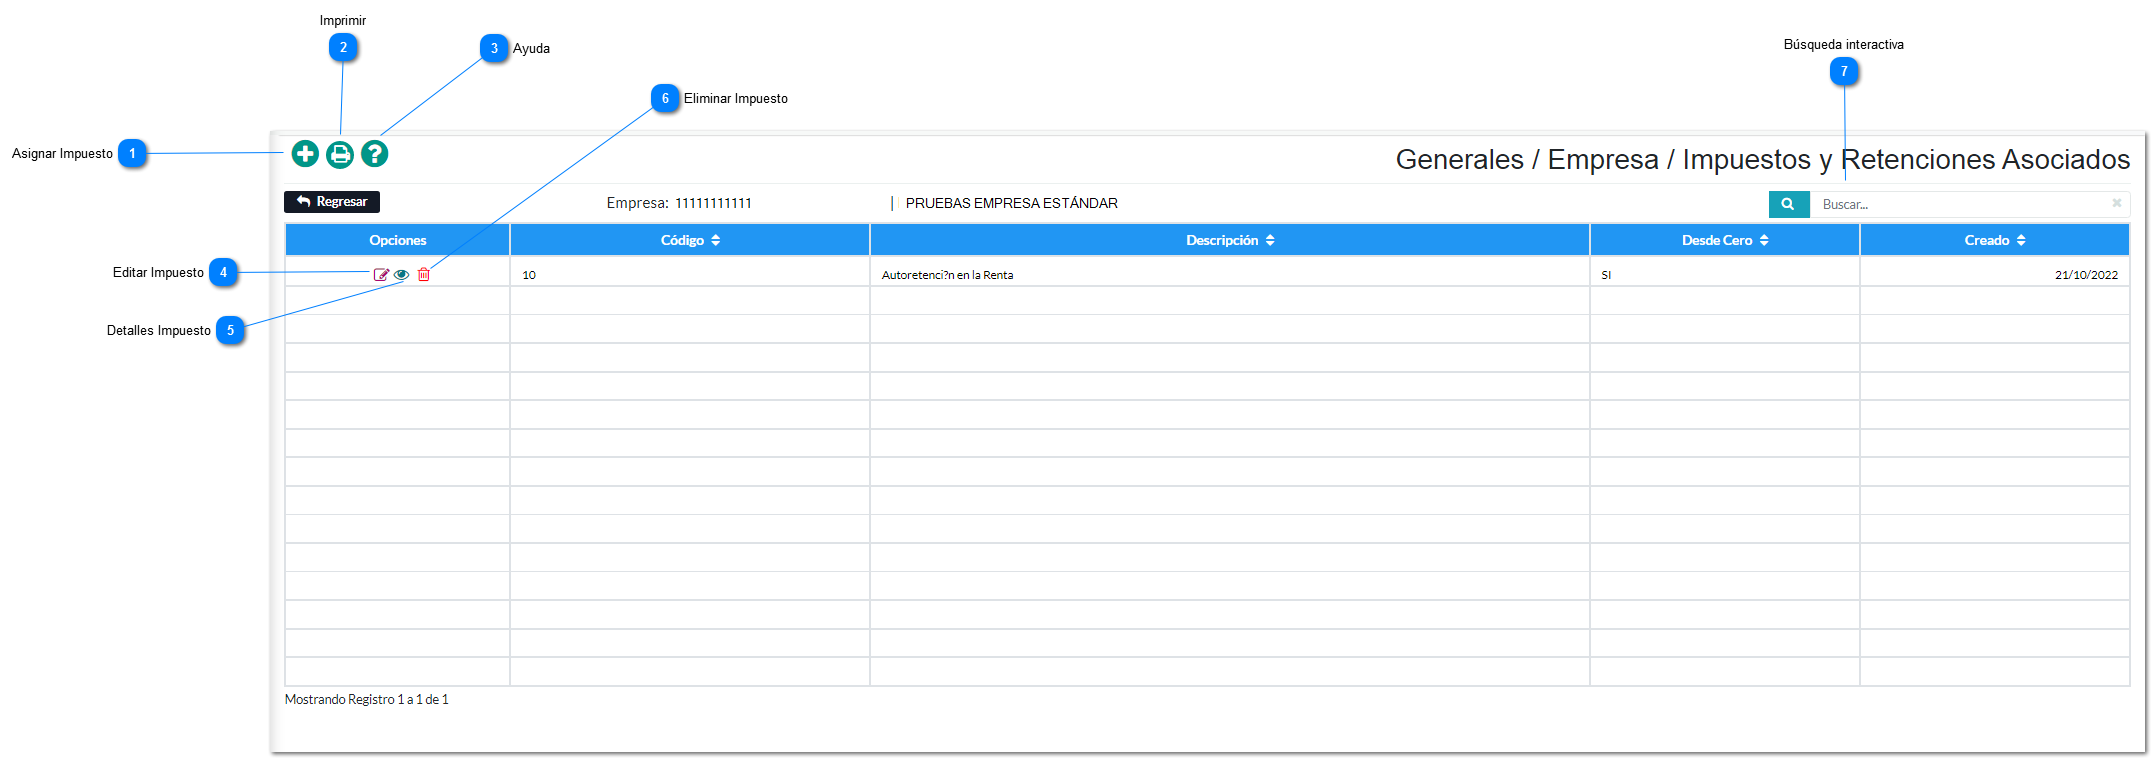
Task: Open the green question mark Ayuda icon
Action: 374,154
